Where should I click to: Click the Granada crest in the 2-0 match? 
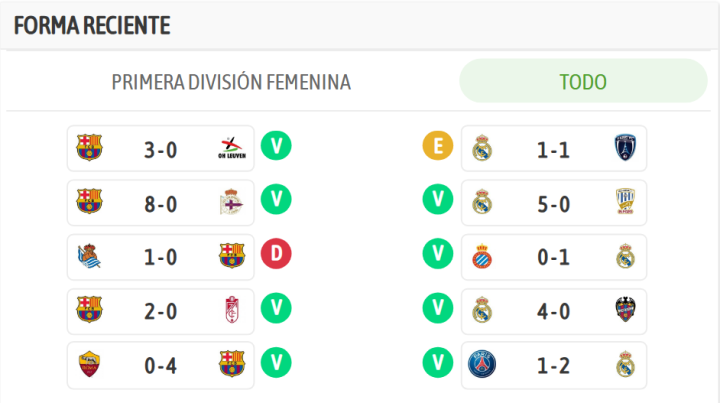click(230, 311)
